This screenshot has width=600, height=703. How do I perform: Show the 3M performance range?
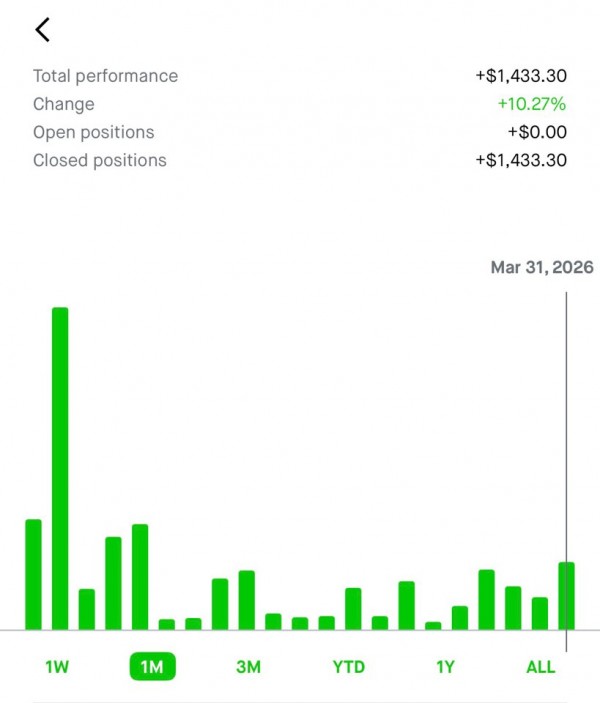coord(248,667)
